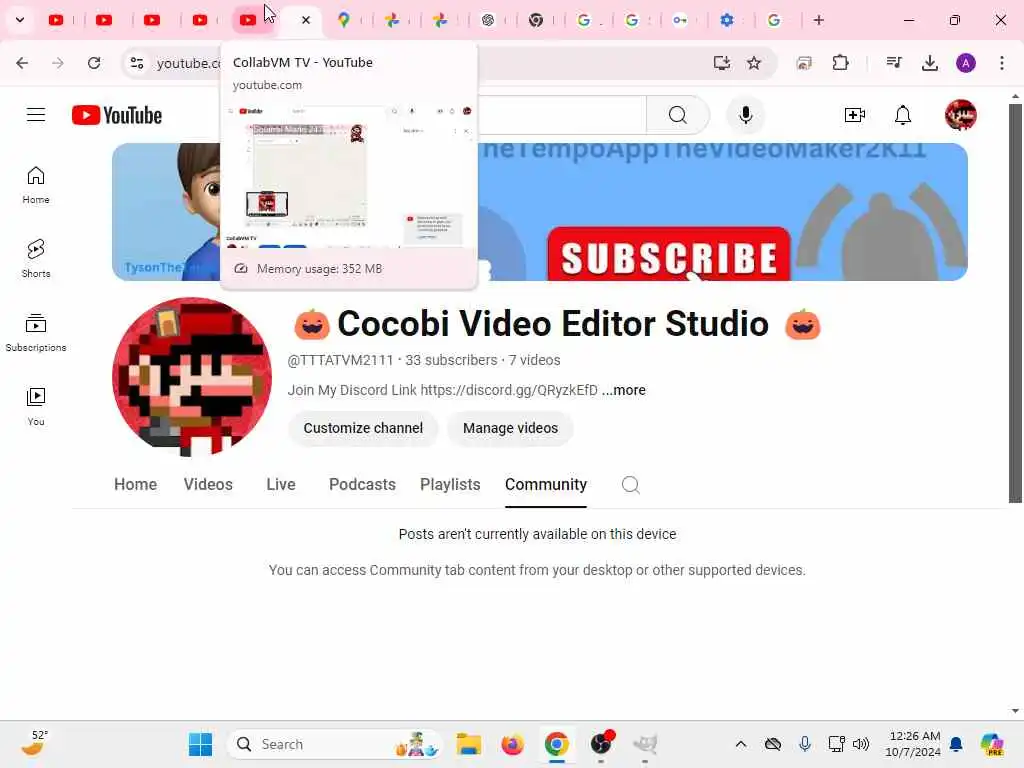Open GIMP from the taskbar
This screenshot has height=768, width=1024.
click(x=645, y=744)
